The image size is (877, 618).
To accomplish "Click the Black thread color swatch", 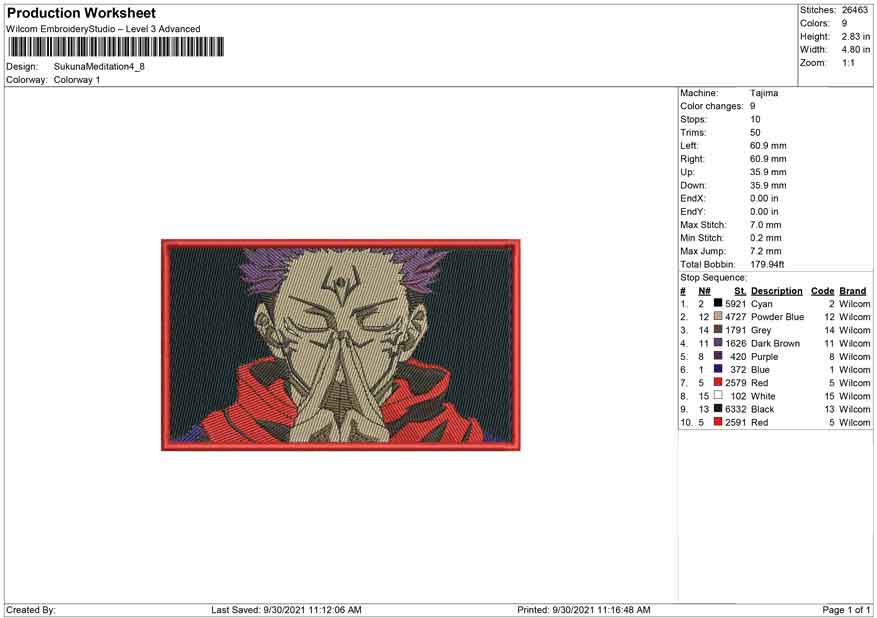I will [718, 409].
